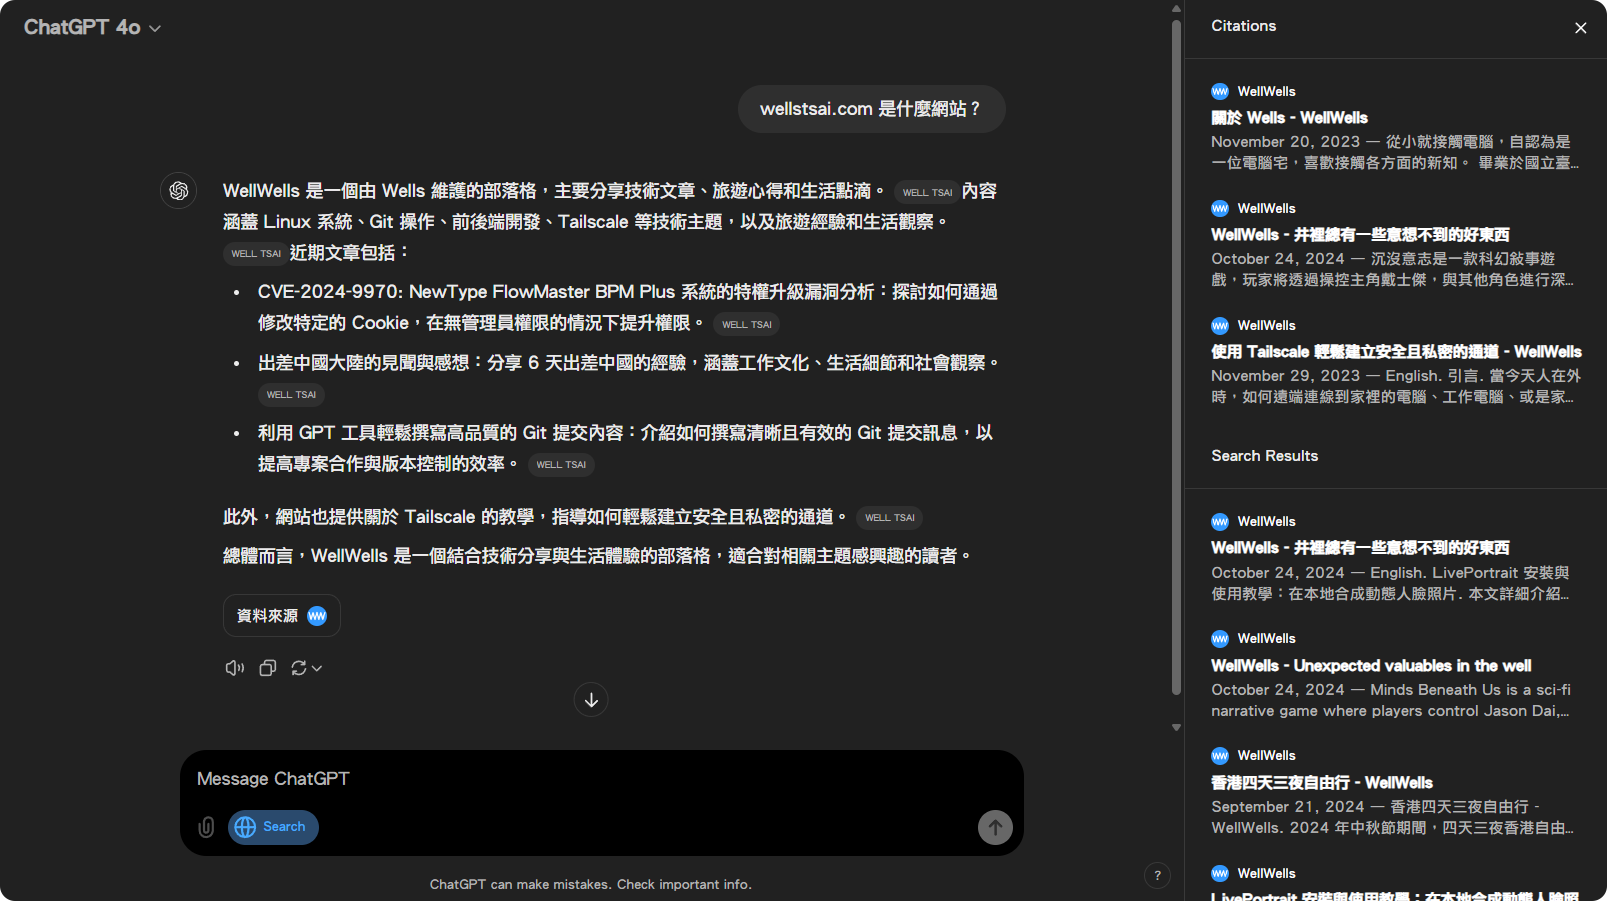The width and height of the screenshot is (1607, 901).
Task: Toggle the Search web button
Action: point(273,827)
